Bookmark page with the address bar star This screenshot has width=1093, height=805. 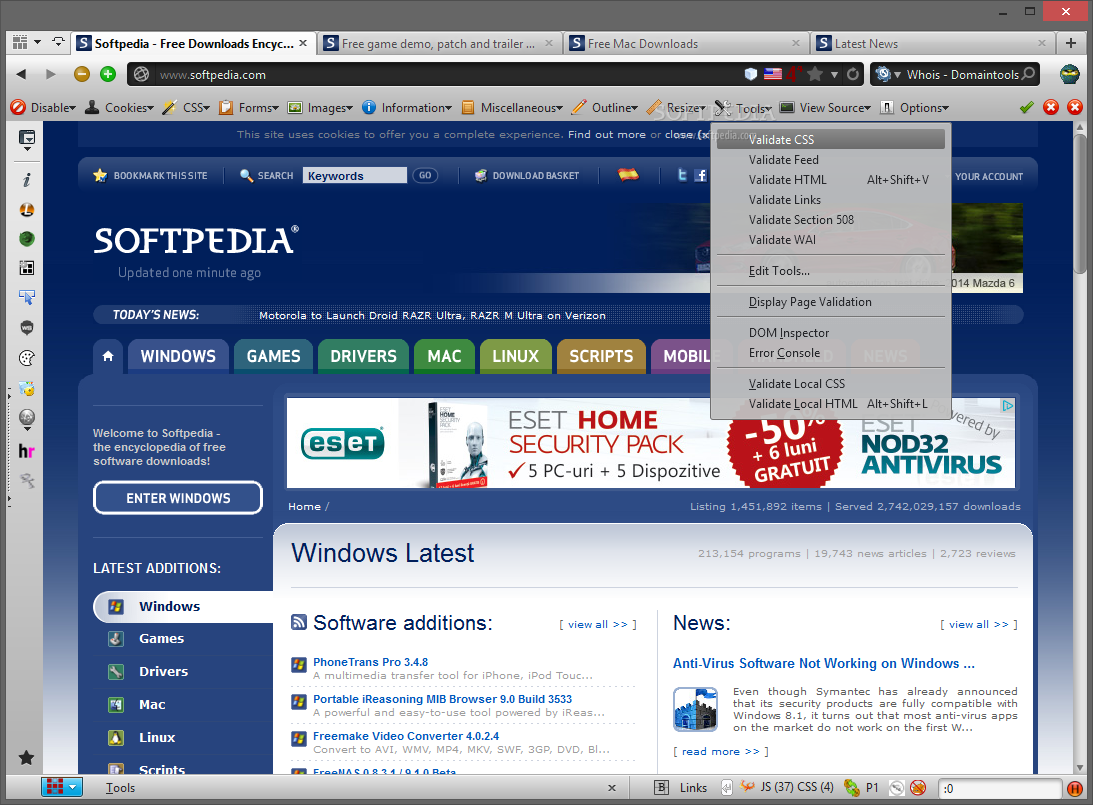815,74
